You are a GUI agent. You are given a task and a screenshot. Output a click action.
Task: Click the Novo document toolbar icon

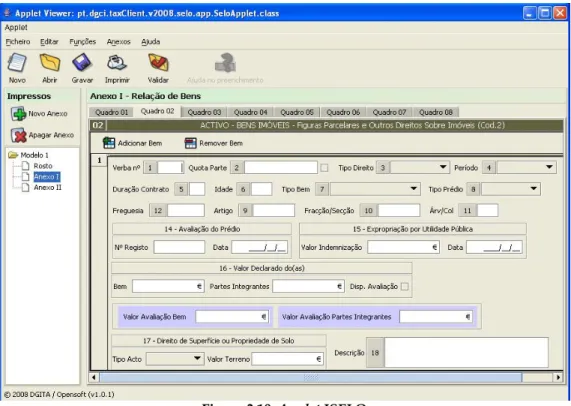tap(17, 63)
